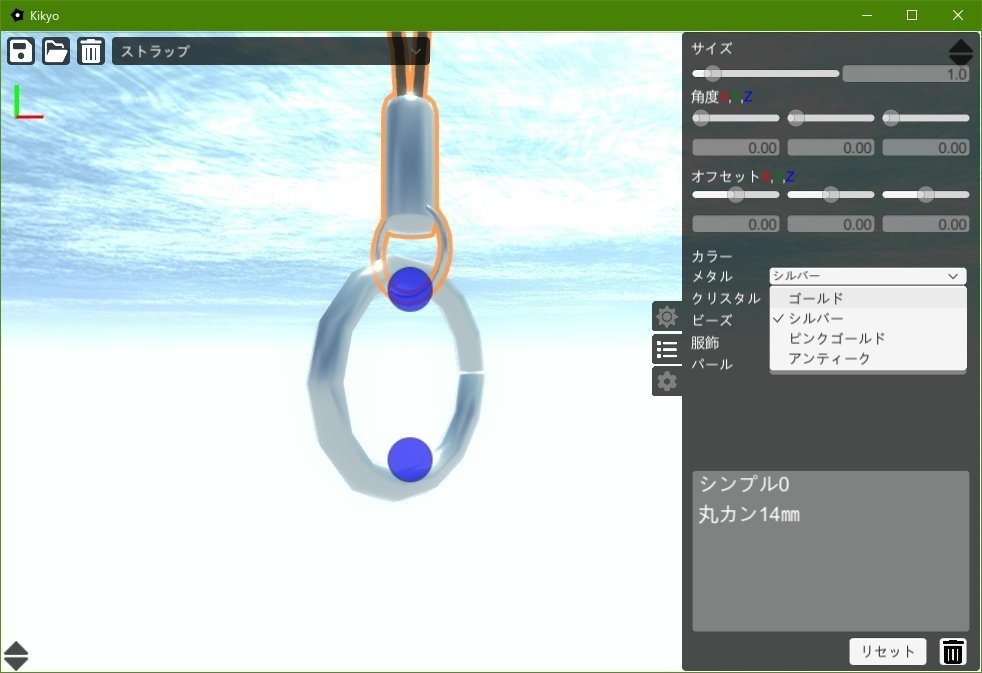
Task: Click the trash icon beside リセット
Action: click(953, 652)
